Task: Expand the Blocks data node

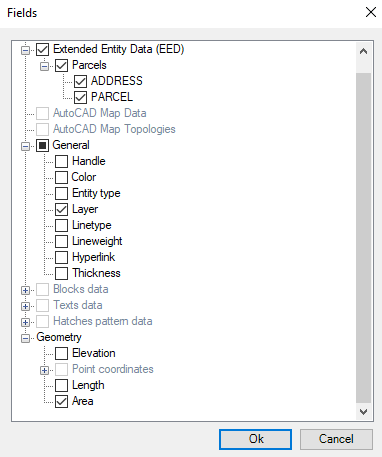Action: (x=25, y=290)
